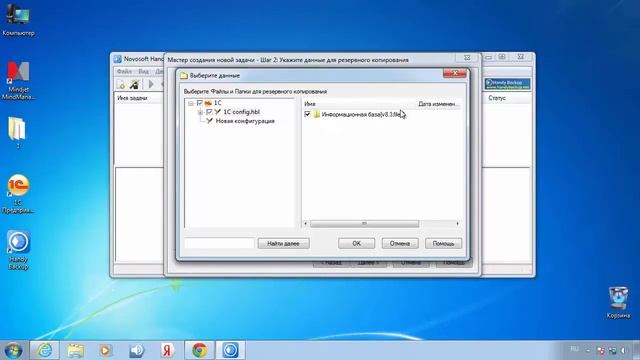Open the Вид menu in Handy Backup
This screenshot has height=360, width=640.
(x=143, y=71)
